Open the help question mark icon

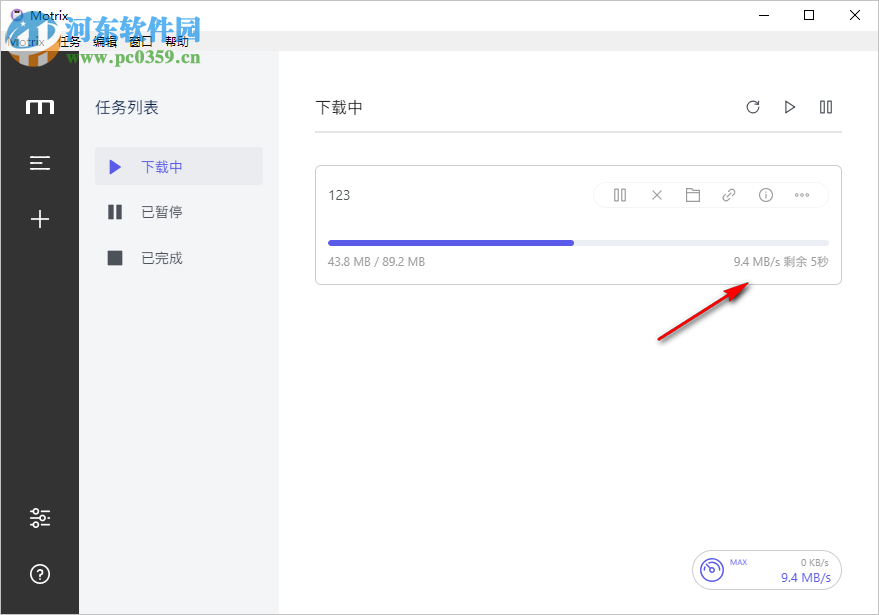click(x=40, y=574)
